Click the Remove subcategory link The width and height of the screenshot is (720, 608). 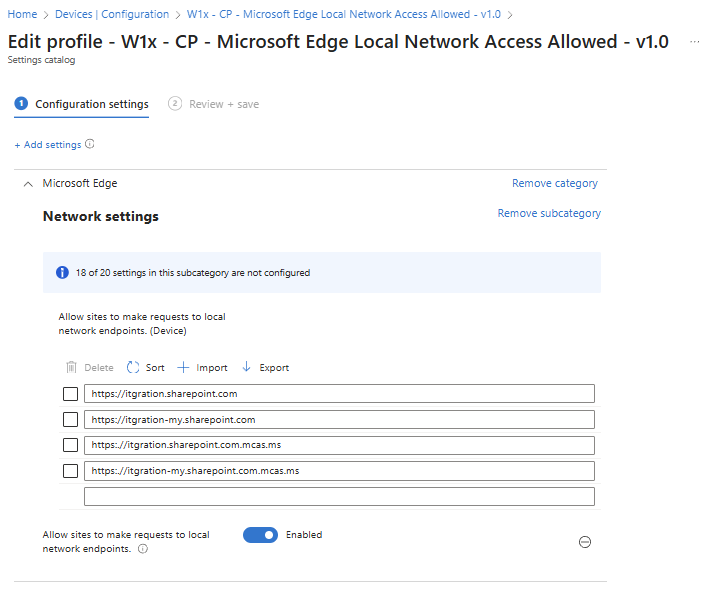(549, 213)
